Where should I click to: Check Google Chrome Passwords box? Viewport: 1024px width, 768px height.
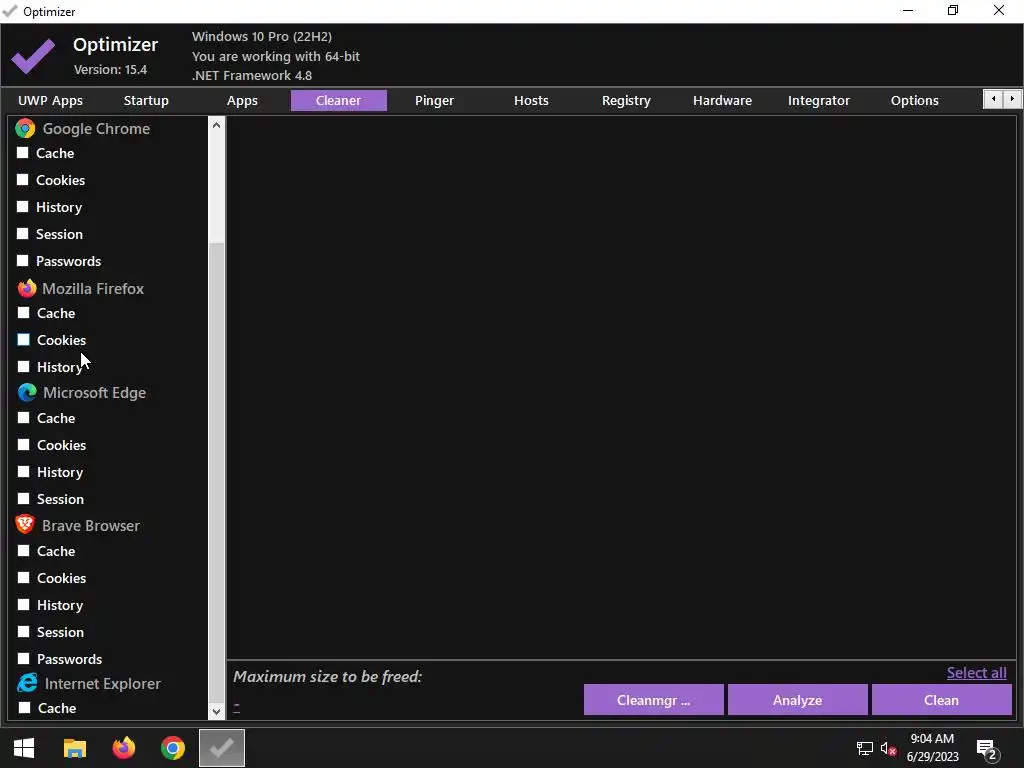click(x=23, y=260)
